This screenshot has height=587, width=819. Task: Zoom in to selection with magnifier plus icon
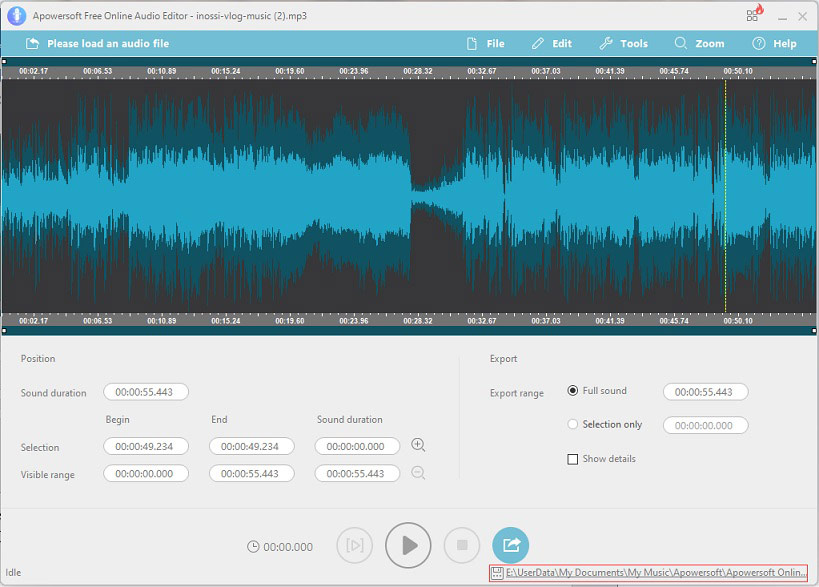(x=418, y=445)
